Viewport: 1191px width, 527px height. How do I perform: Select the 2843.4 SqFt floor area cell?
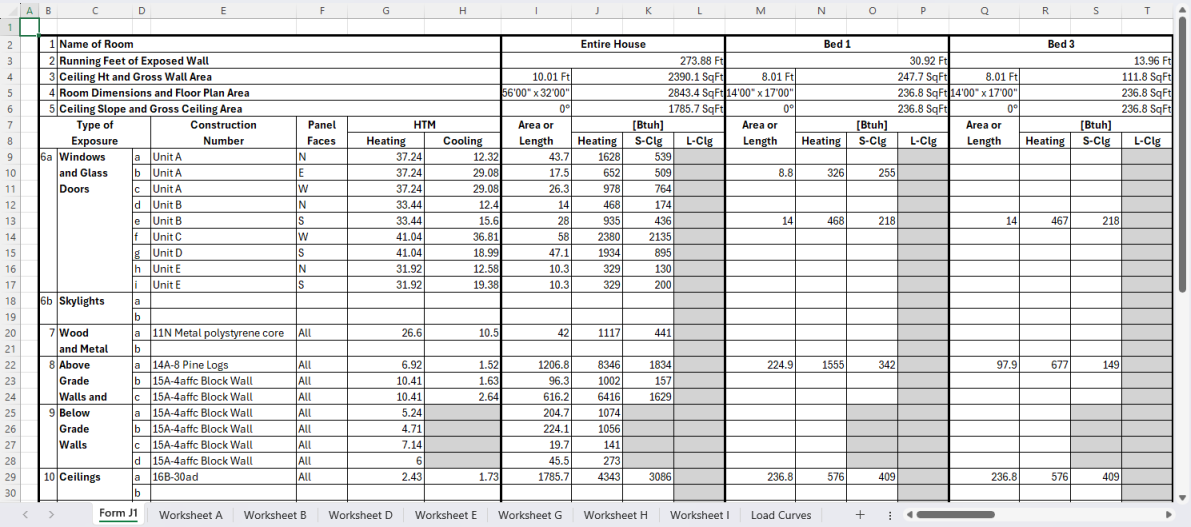[649, 93]
